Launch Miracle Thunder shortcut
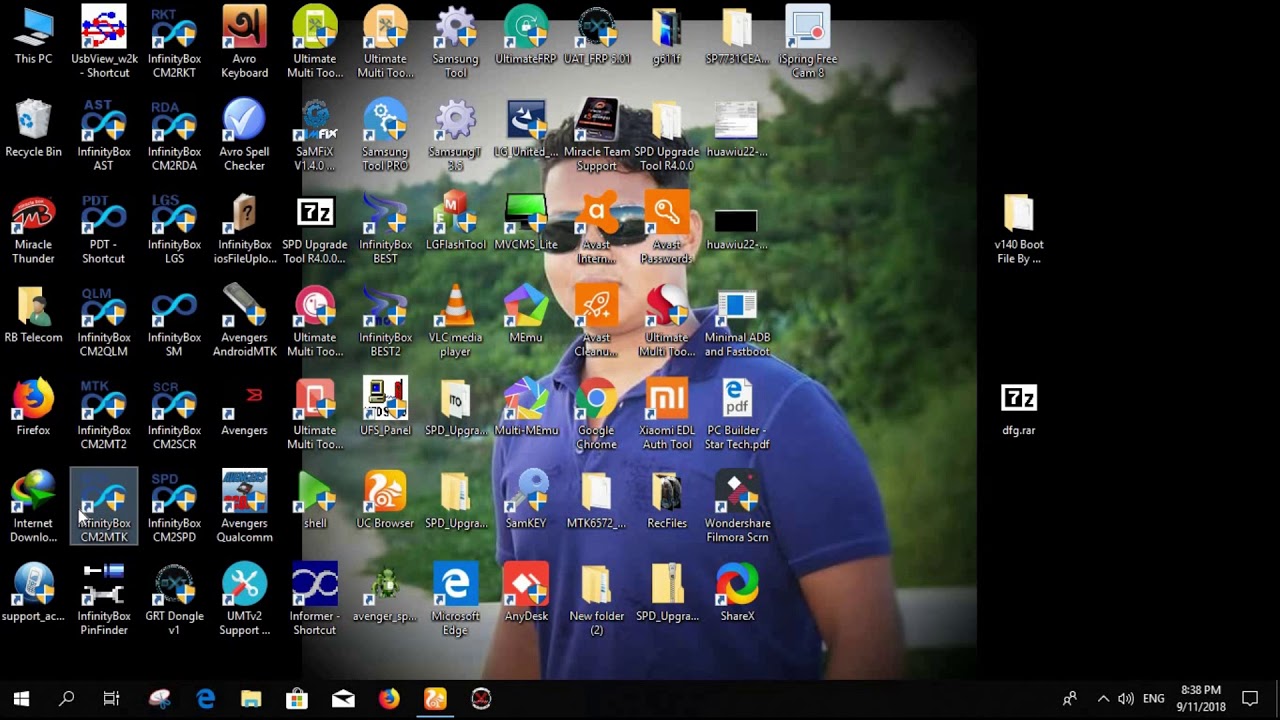Screen dimensions: 1280x720 (33, 229)
